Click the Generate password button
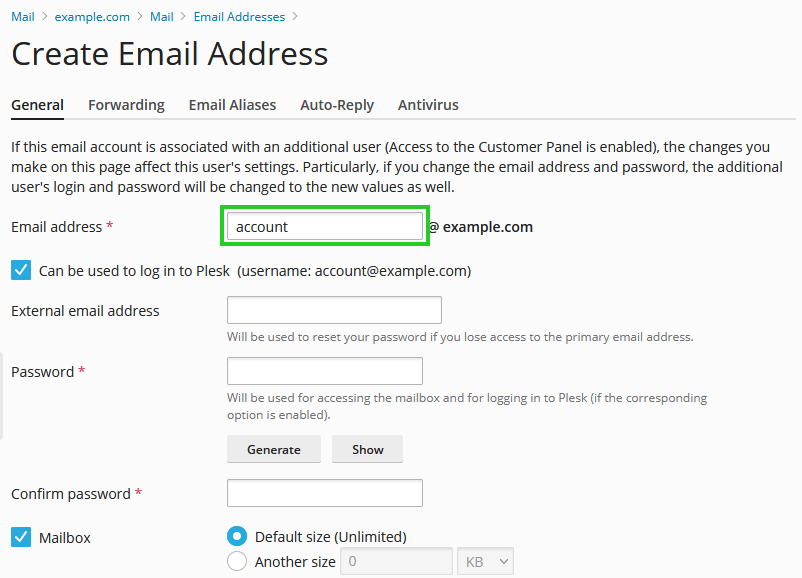 pyautogui.click(x=273, y=449)
